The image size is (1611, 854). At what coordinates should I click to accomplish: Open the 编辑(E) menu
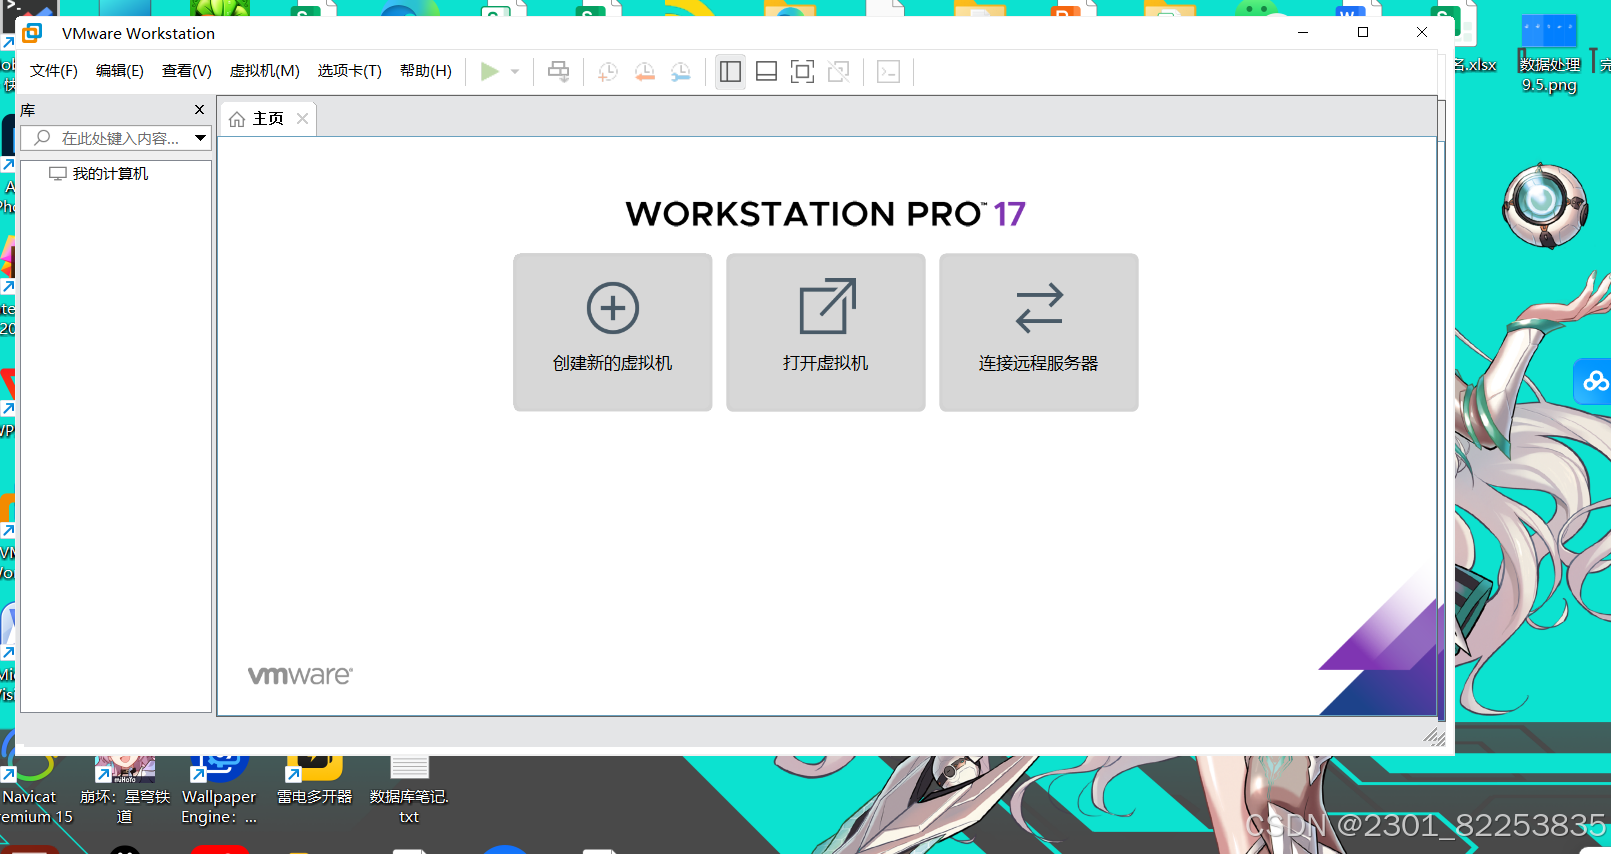[120, 71]
